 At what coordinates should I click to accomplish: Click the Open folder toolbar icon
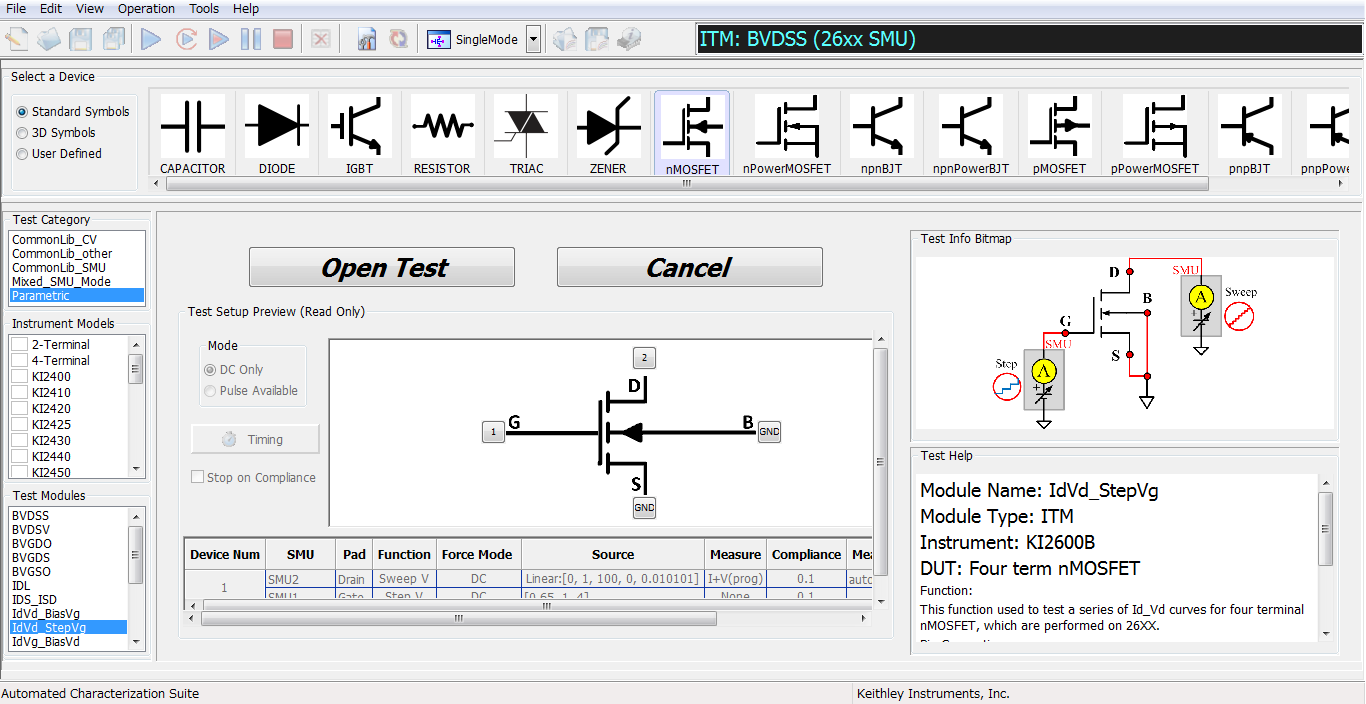tap(49, 40)
